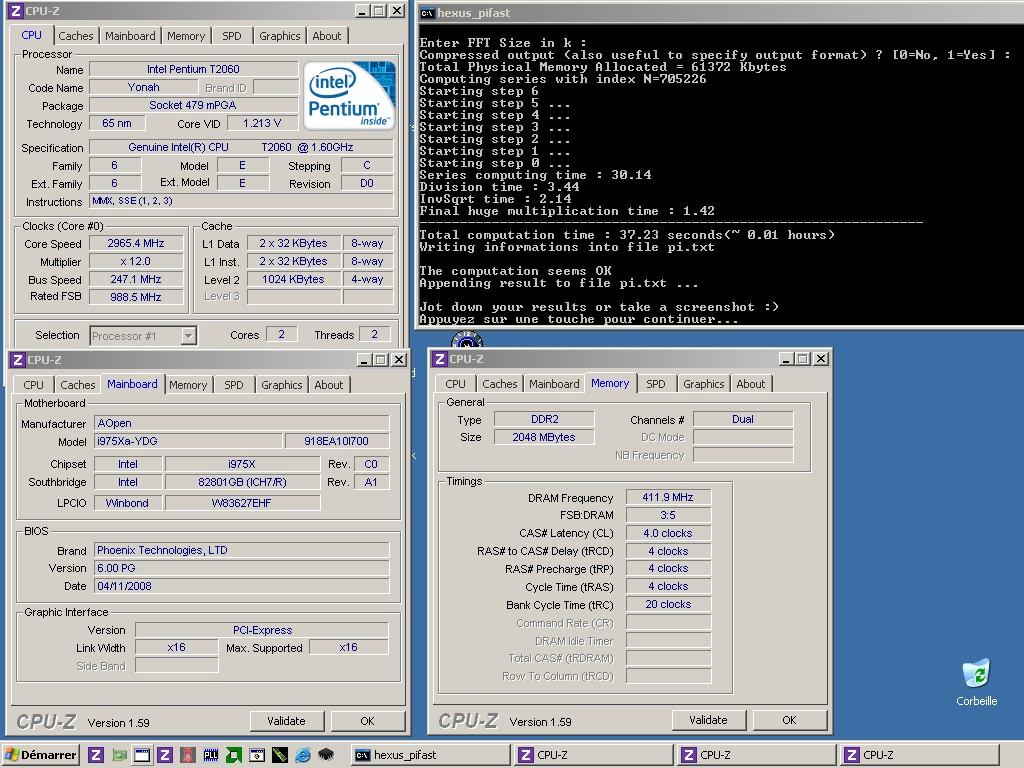Click the Channels # value Dual
This screenshot has width=1024, height=768.
click(743, 419)
